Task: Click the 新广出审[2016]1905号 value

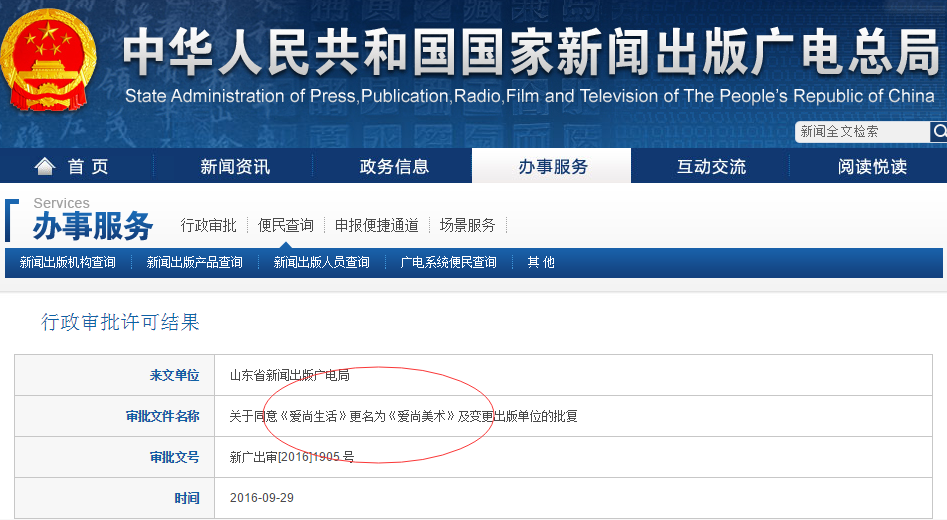Action: 292,457
